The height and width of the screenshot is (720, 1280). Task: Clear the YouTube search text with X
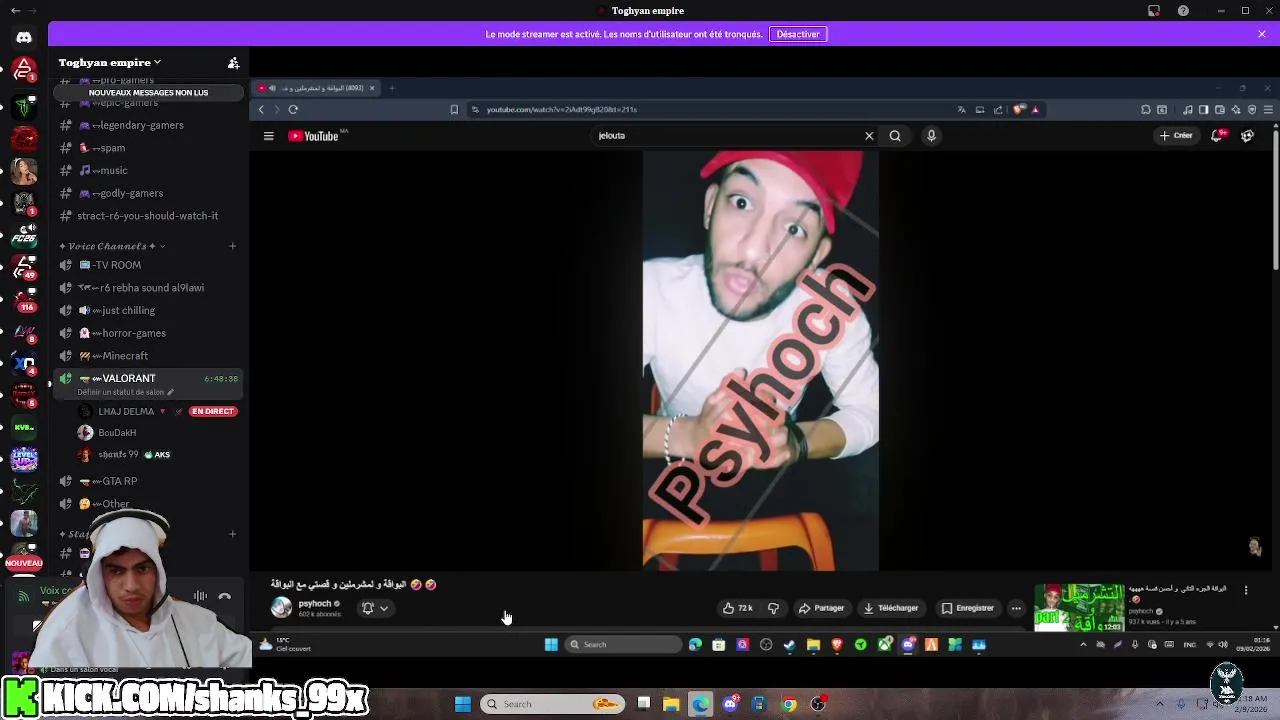point(869,136)
